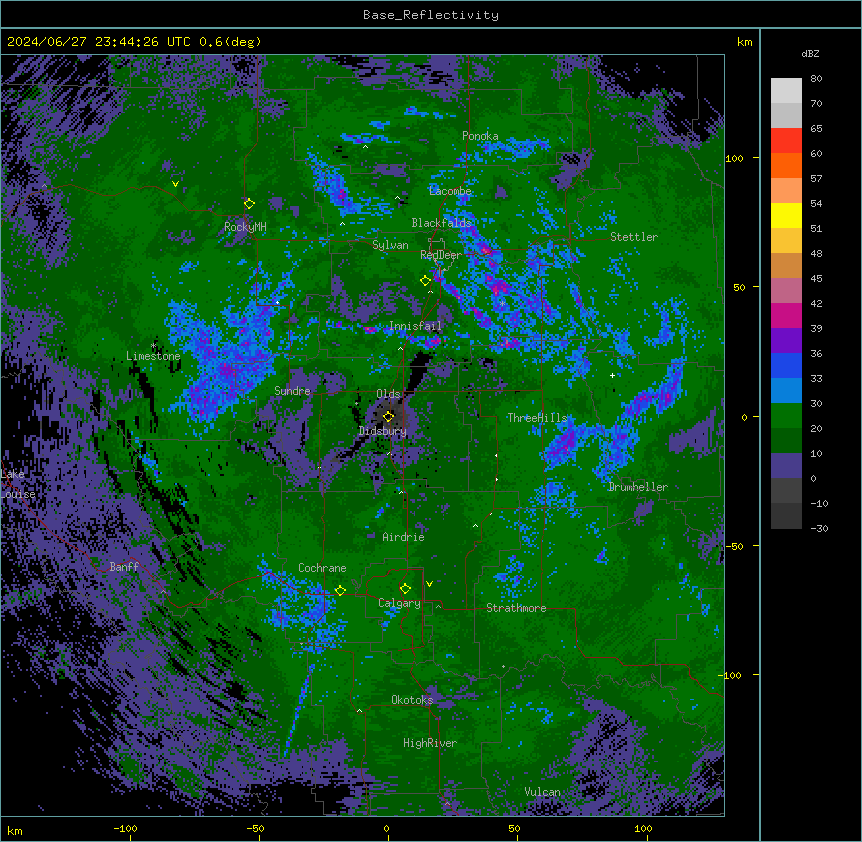Viewport: 862px width, 842px height.
Task: Pick the green swatch between 30 and 20
Action: [x=786, y=416]
